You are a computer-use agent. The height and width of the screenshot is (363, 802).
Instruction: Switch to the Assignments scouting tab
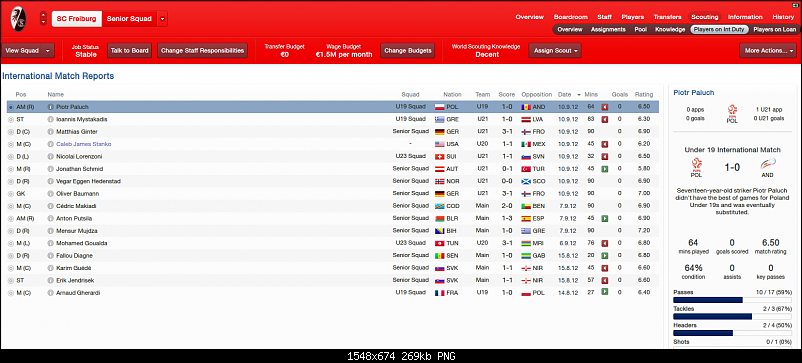click(608, 30)
